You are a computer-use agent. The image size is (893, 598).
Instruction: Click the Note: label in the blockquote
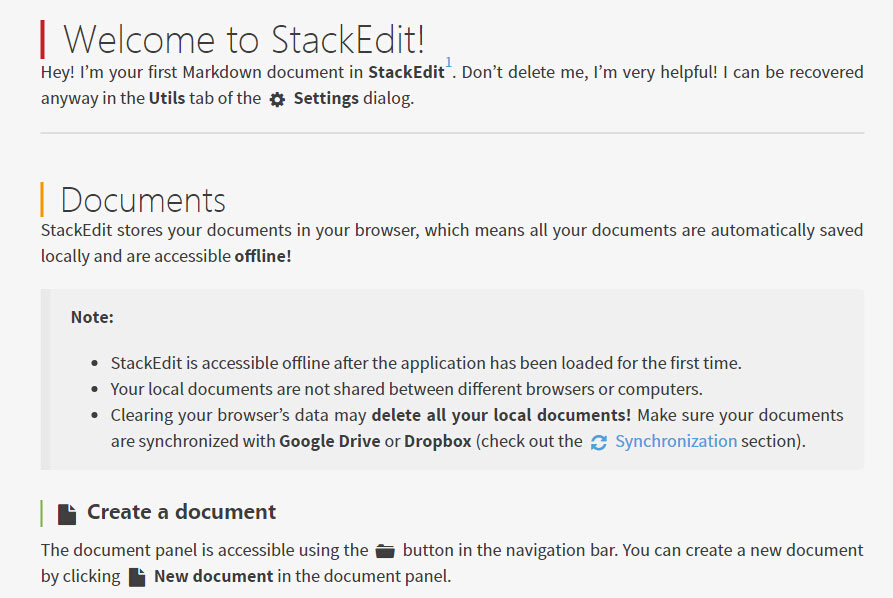click(x=92, y=317)
